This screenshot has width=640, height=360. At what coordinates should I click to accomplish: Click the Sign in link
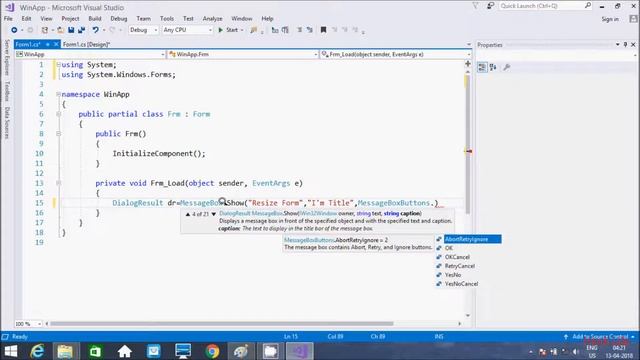click(x=610, y=19)
